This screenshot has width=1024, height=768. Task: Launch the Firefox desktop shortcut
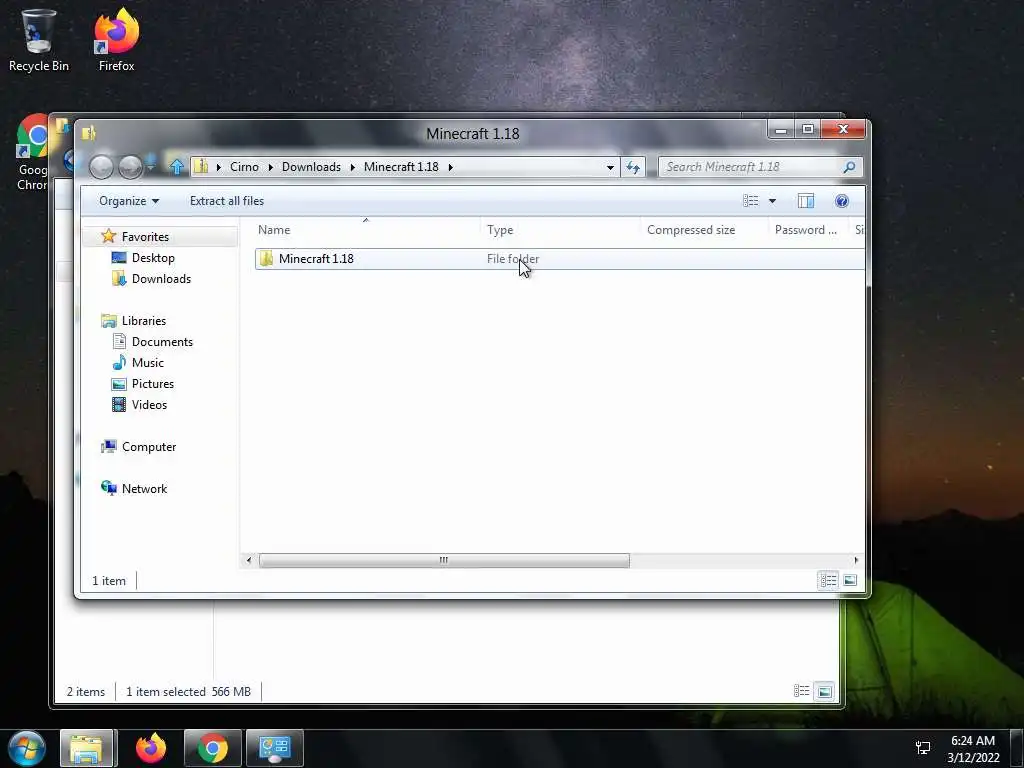coord(116,39)
